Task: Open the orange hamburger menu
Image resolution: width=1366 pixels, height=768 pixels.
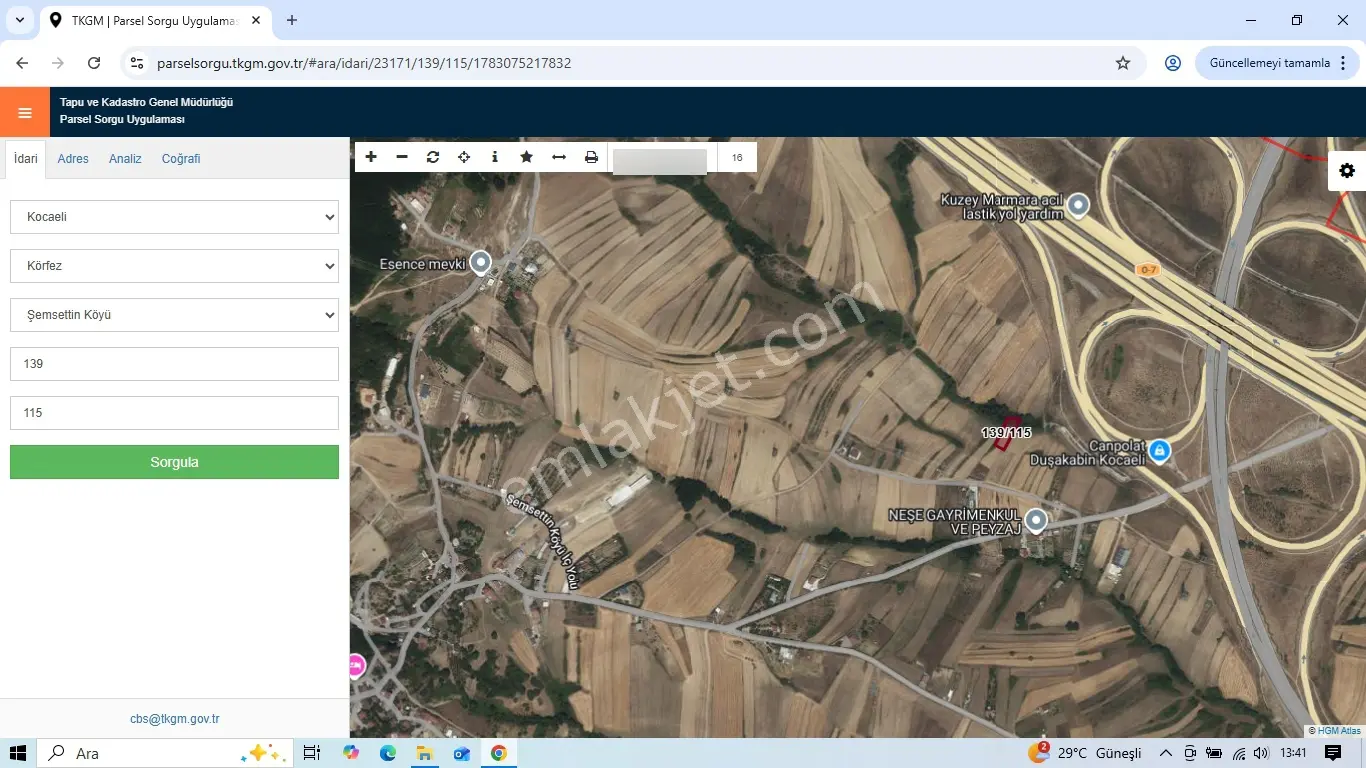Action: (25, 112)
